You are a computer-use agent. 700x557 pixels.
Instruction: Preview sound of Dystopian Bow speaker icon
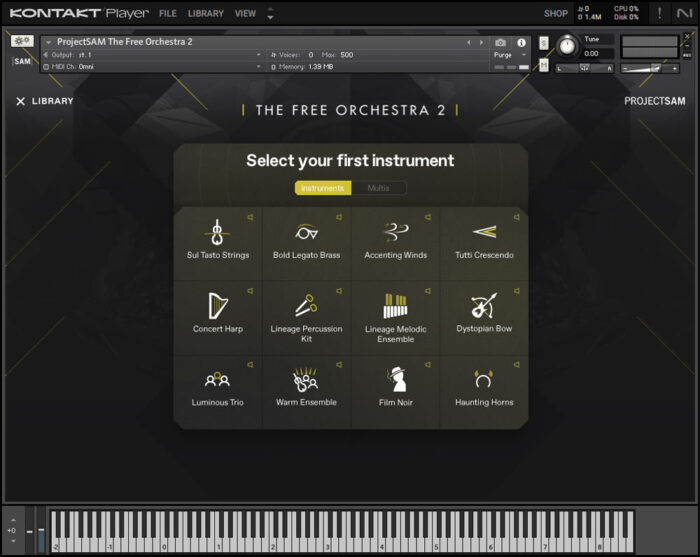[517, 291]
